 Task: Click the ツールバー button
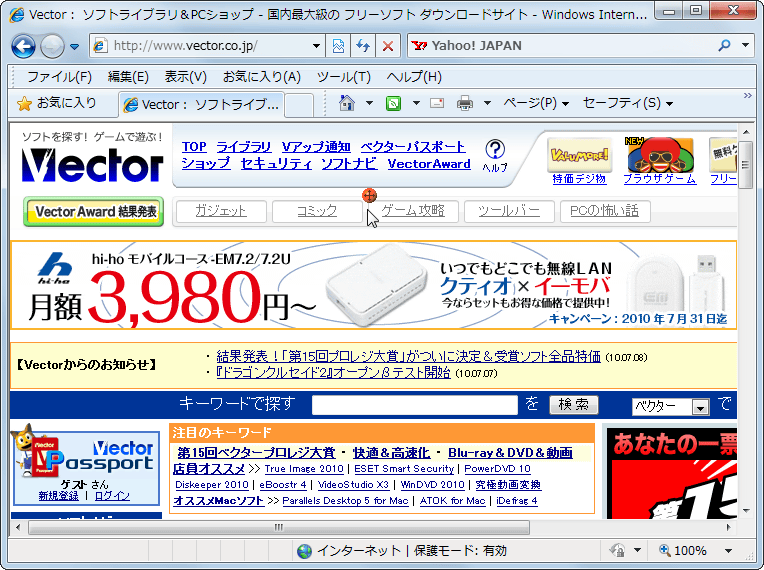point(509,211)
